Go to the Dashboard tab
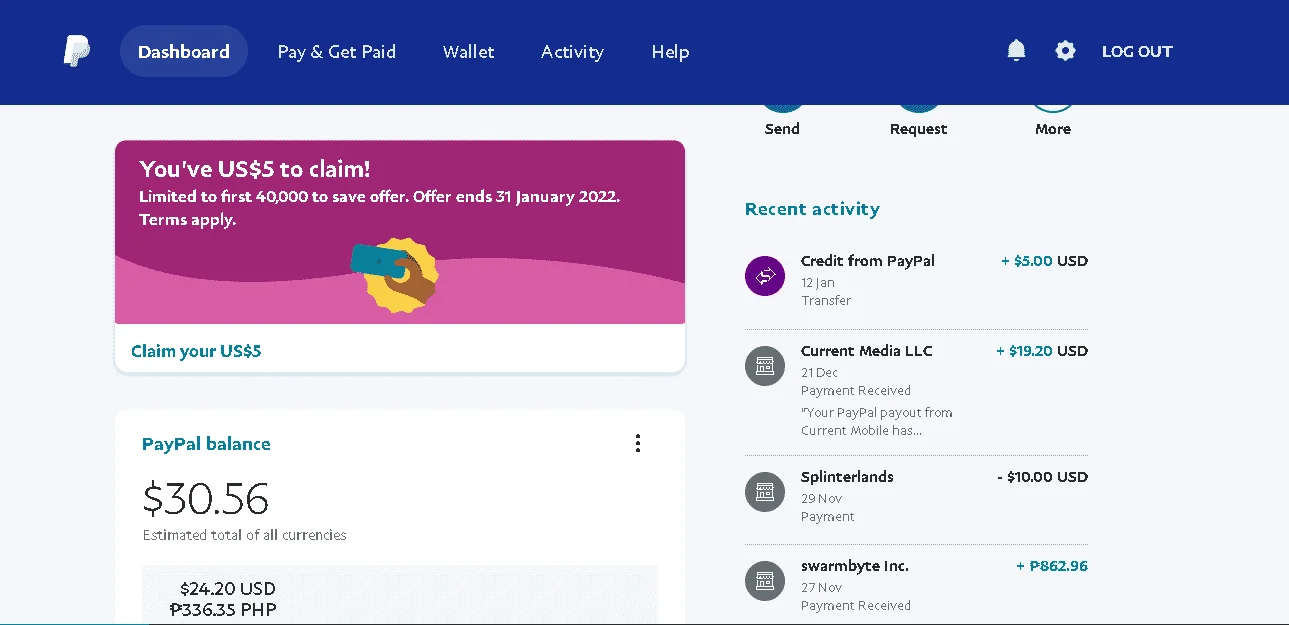The width and height of the screenshot is (1289, 625). [184, 51]
